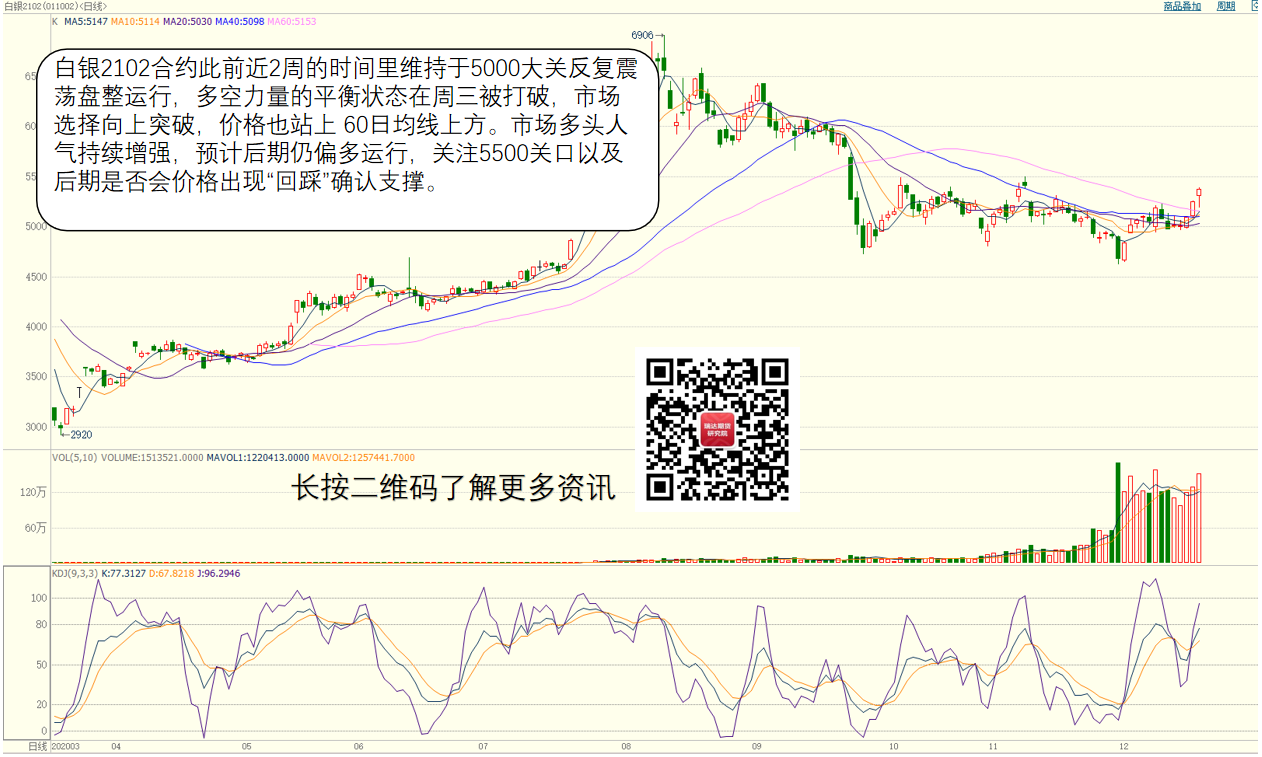Click the 商品叠加 link at top right
Image resolution: width=1262 pixels, height=757 pixels.
tap(1181, 6)
